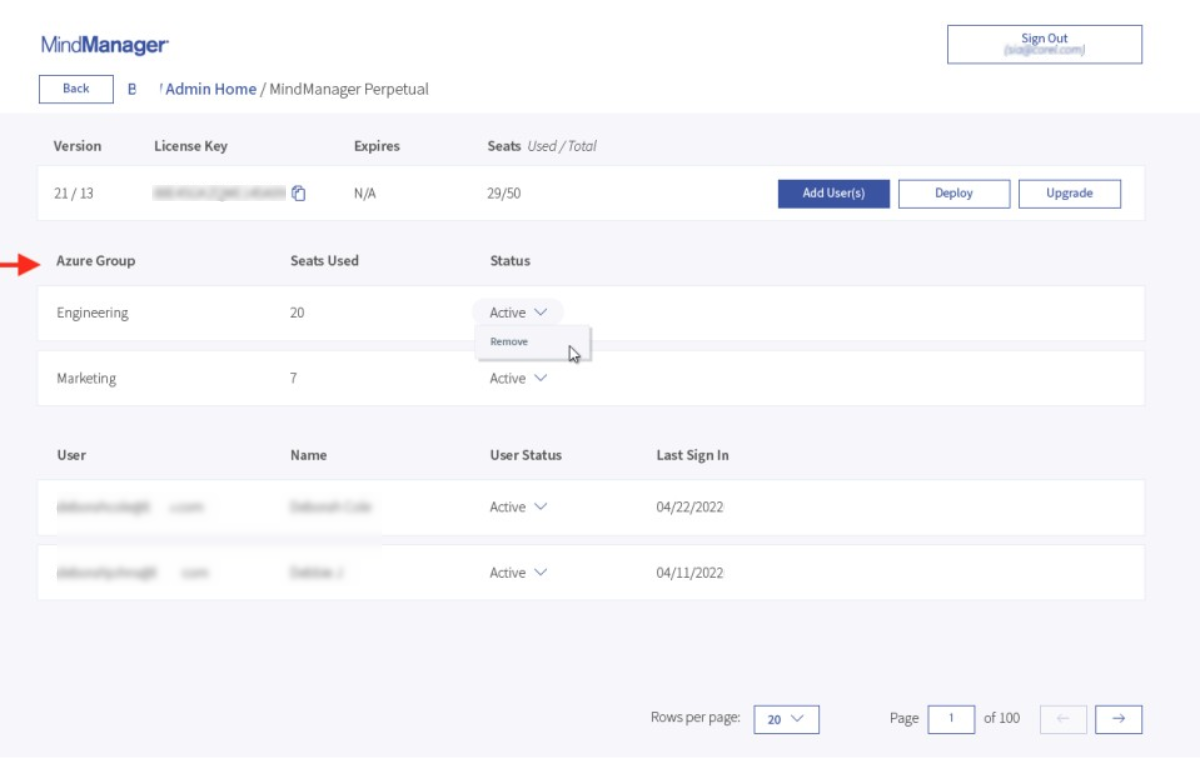This screenshot has width=1200, height=758.
Task: Click the Expires column header
Action: pyautogui.click(x=377, y=146)
